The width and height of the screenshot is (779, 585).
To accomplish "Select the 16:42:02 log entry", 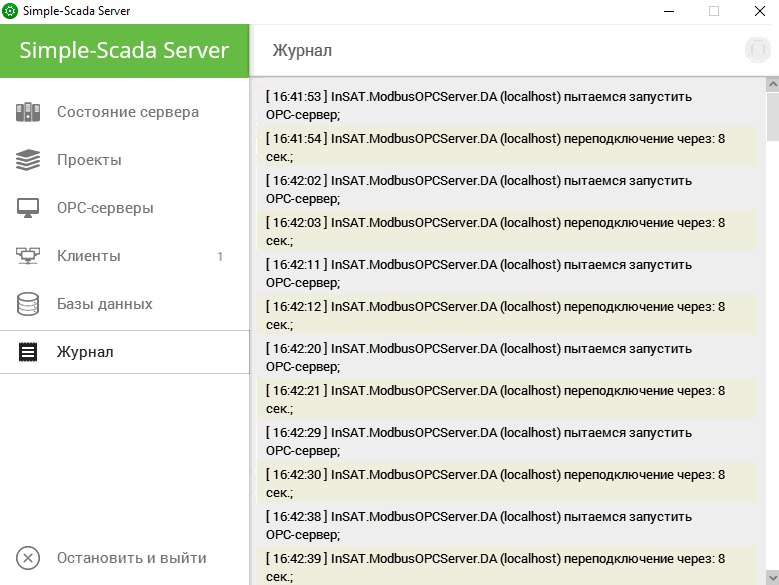I will [507, 189].
